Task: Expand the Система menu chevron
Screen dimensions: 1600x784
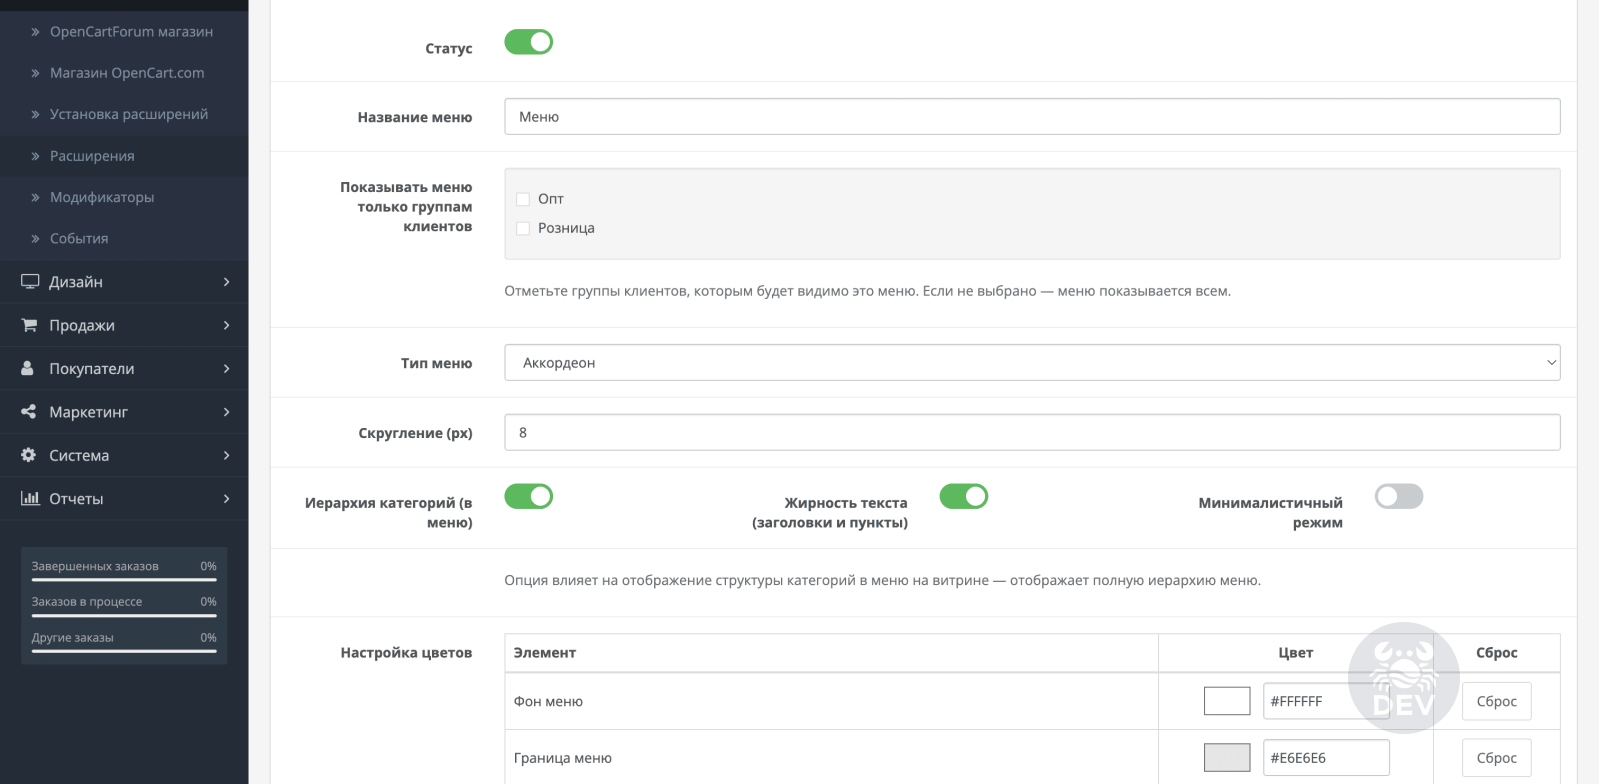Action: (x=227, y=455)
